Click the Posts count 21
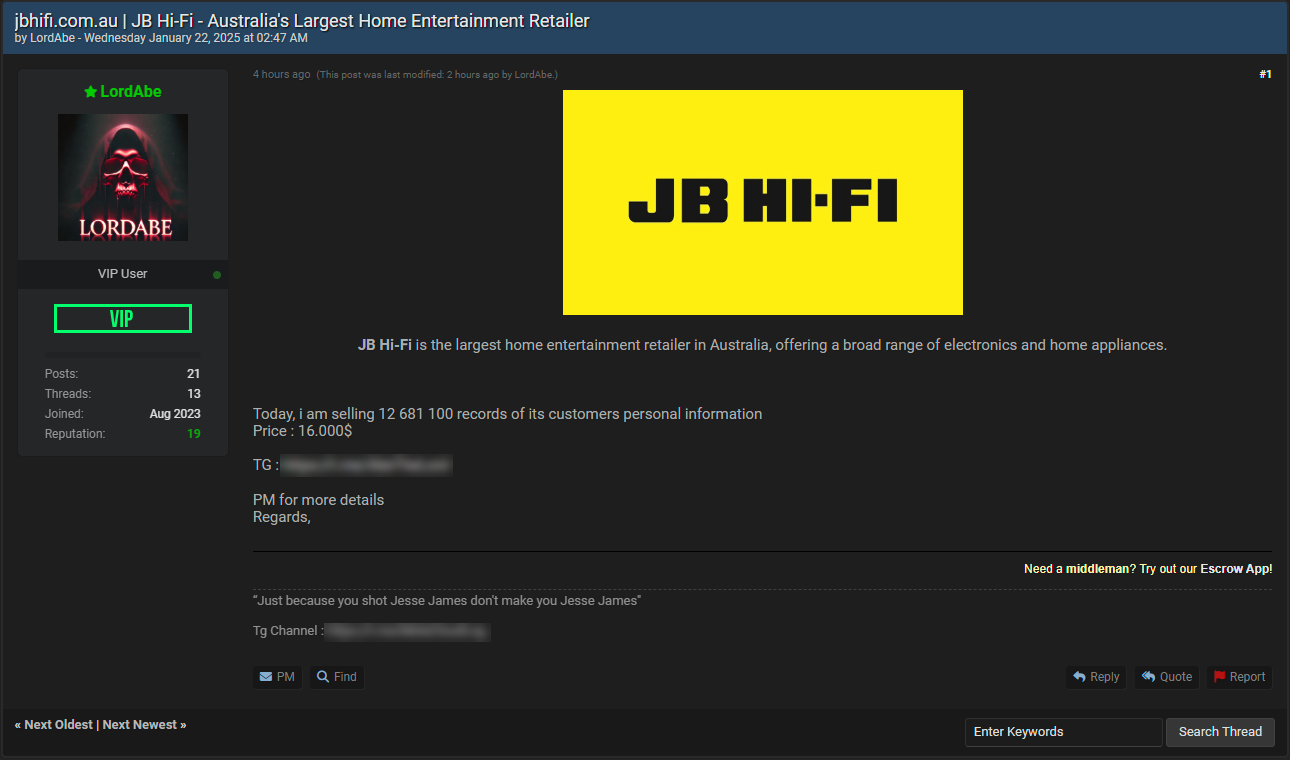Image resolution: width=1290 pixels, height=760 pixels. click(193, 374)
